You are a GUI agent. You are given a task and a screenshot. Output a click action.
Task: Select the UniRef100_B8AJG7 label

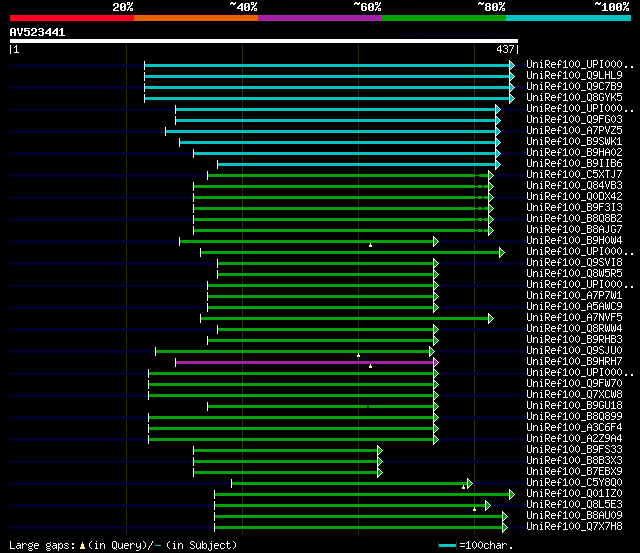click(574, 230)
